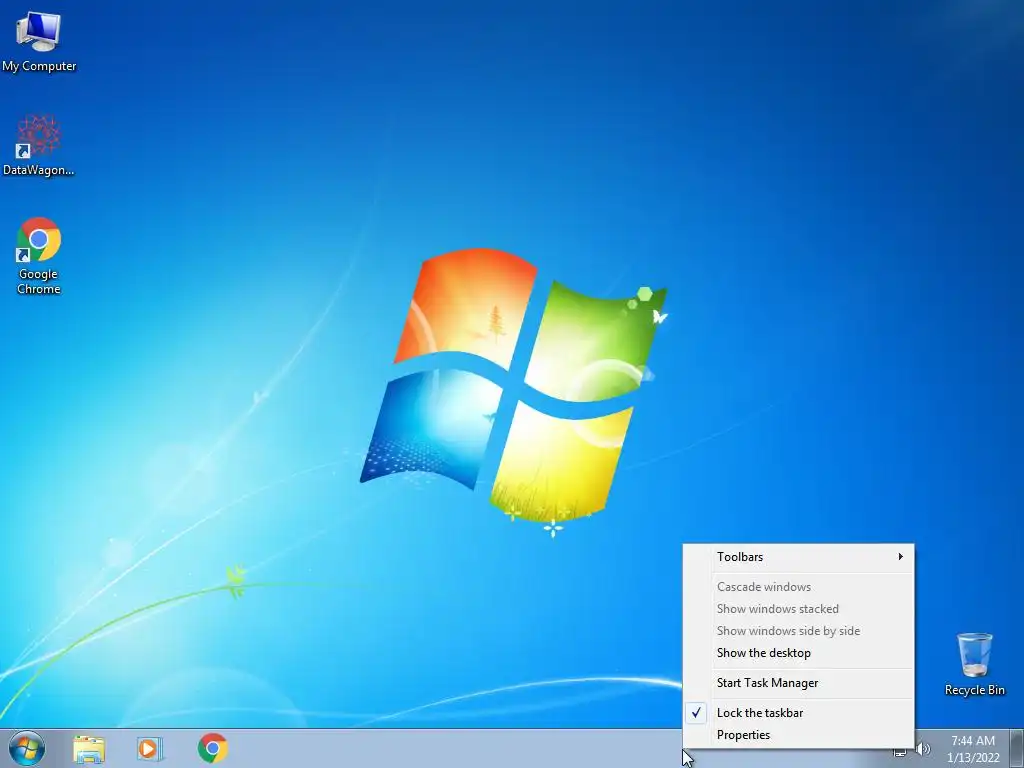
Task: Select the Google Chrome desktop shortcut
Action: 39,255
